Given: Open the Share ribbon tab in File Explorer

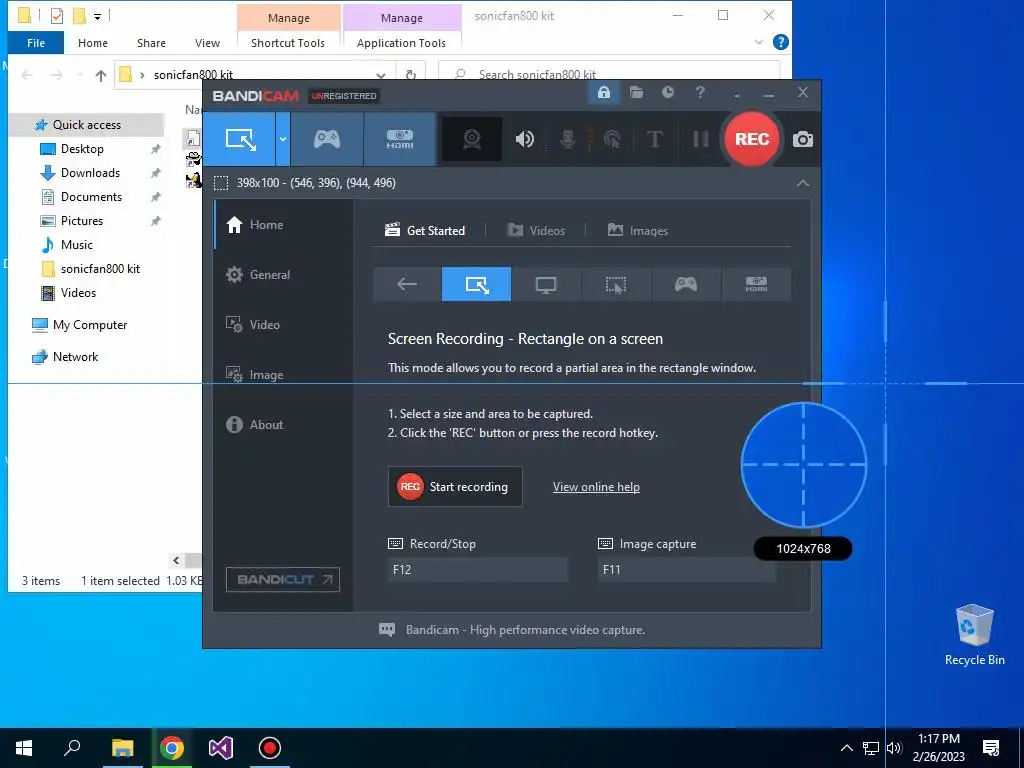Looking at the screenshot, I should coord(151,43).
